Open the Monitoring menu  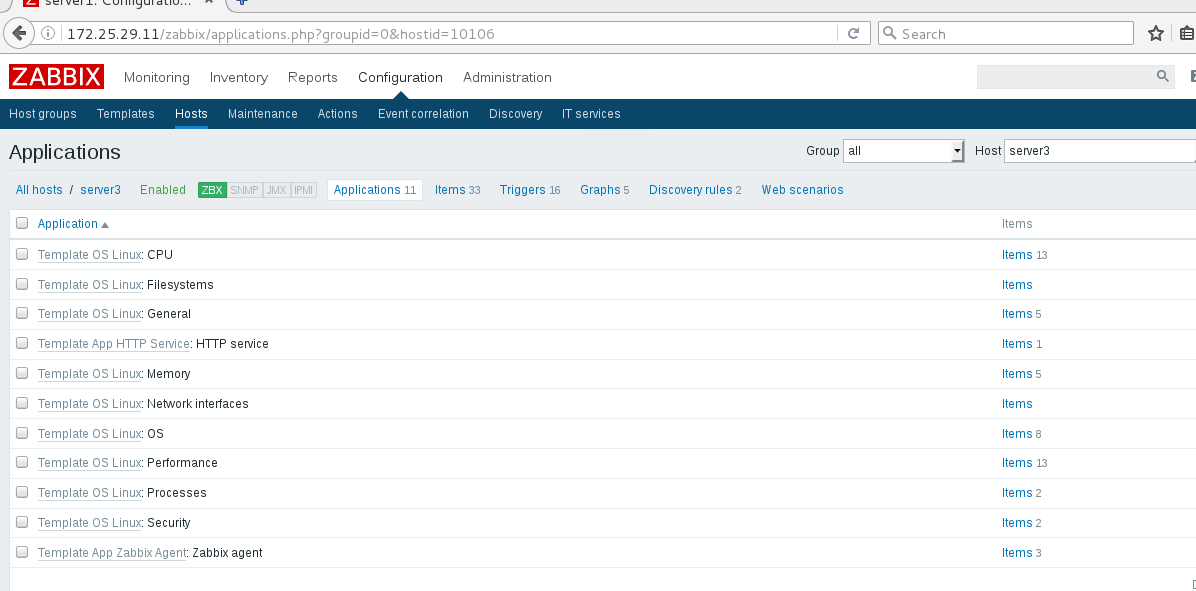[156, 77]
